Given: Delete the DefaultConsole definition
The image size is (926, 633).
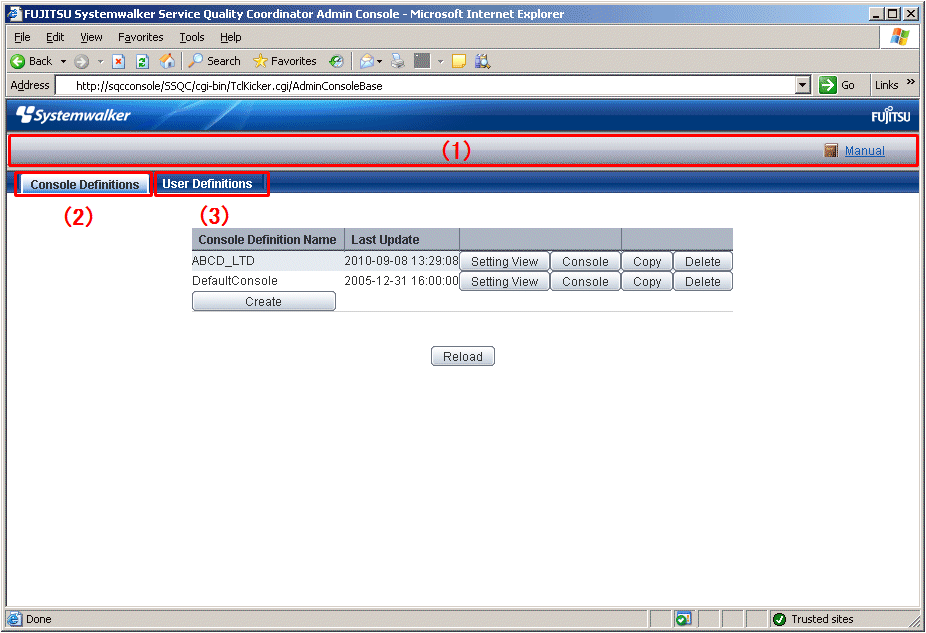Looking at the screenshot, I should pyautogui.click(x=703, y=282).
